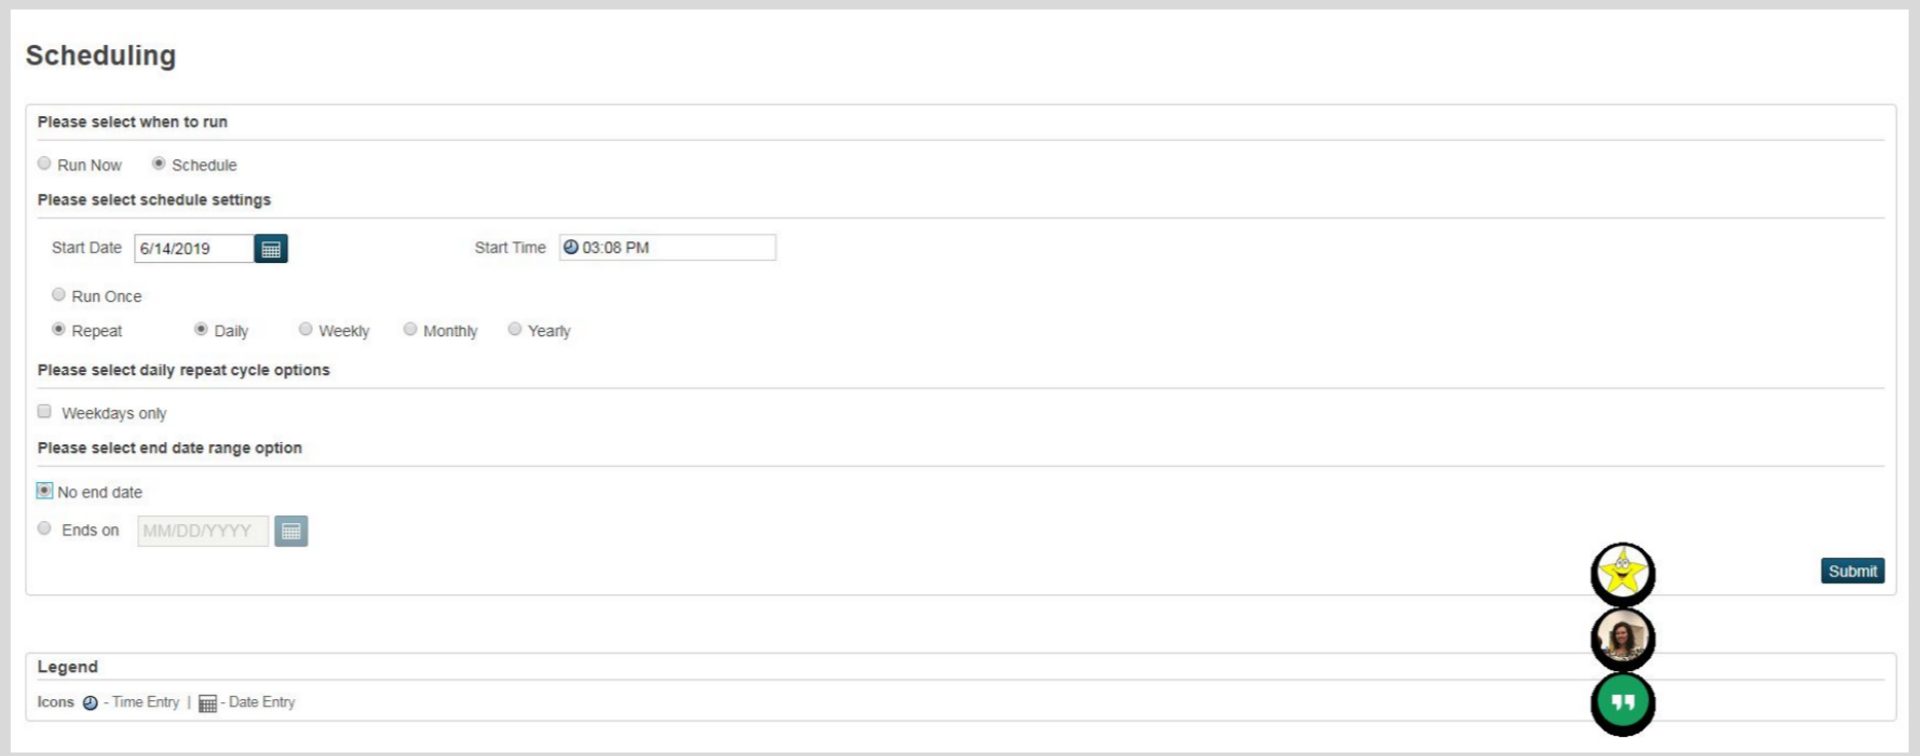The height and width of the screenshot is (756, 1920).
Task: Select the Run Now radio option
Action: pos(45,164)
